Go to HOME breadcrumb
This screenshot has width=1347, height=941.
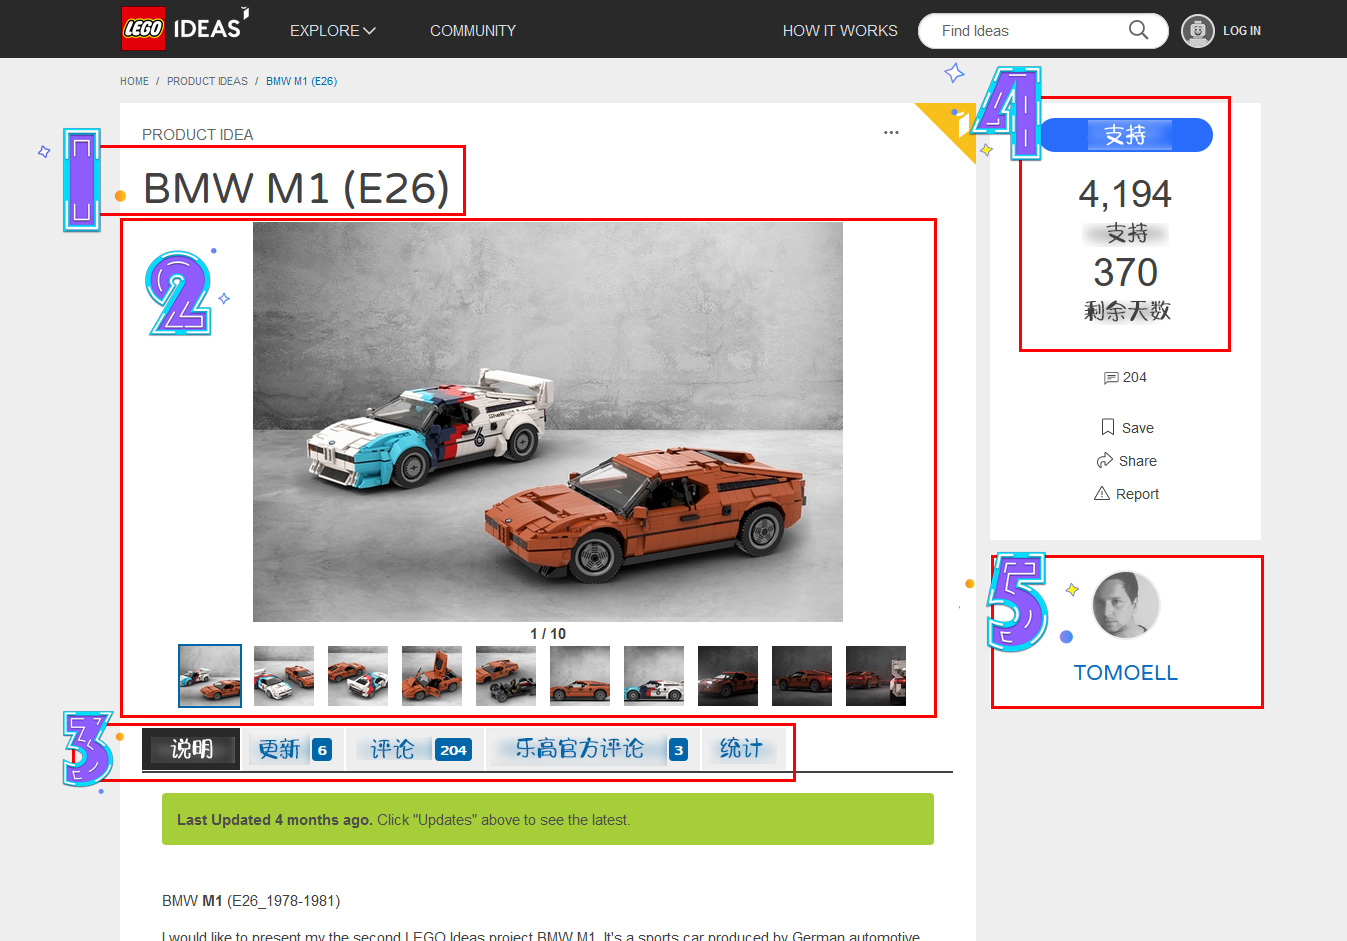pos(134,81)
